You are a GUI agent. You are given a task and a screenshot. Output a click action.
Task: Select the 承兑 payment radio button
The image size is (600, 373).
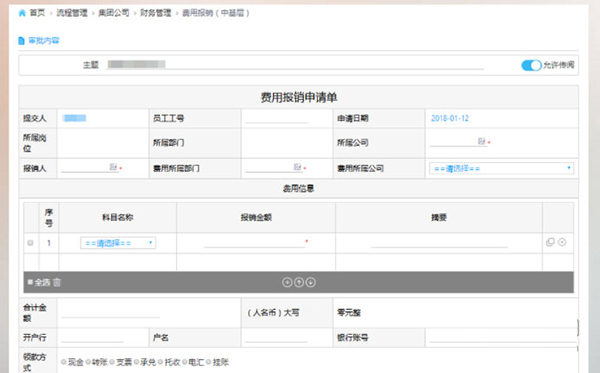click(x=136, y=362)
